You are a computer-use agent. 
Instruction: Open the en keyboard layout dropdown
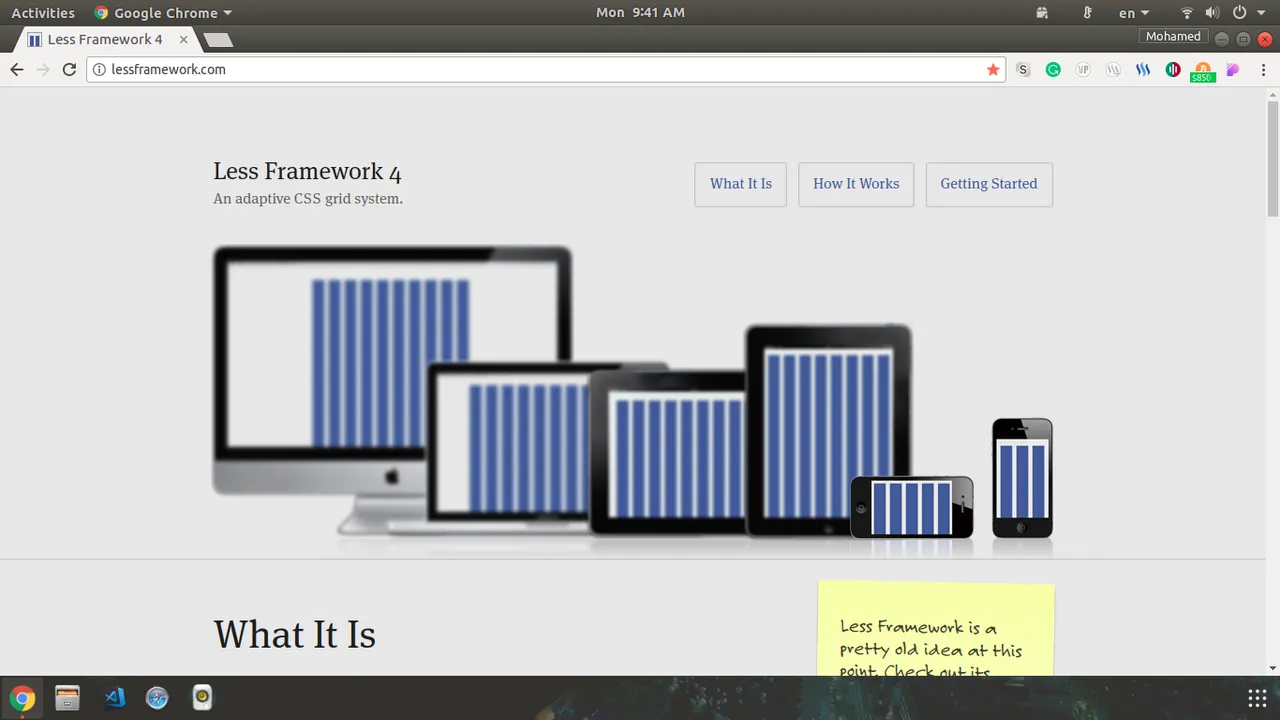point(1134,13)
